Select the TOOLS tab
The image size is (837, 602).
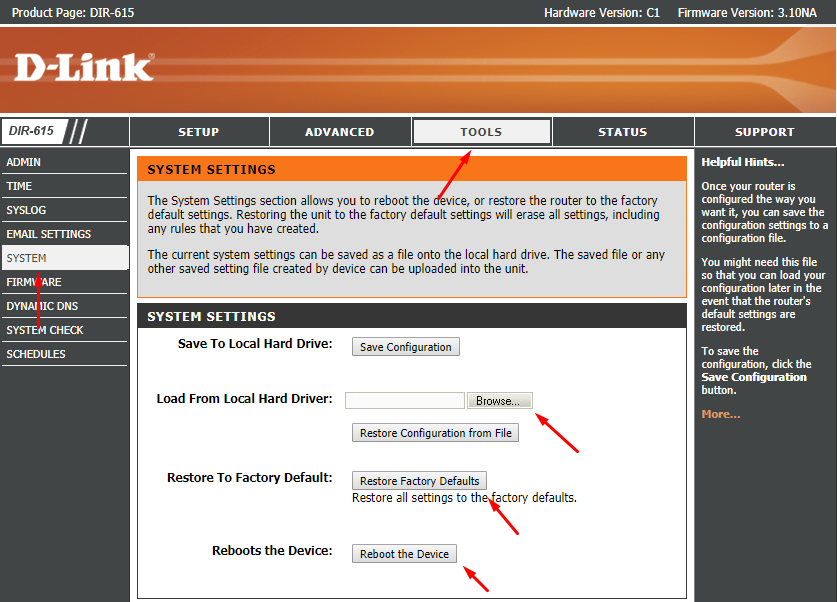pyautogui.click(x=481, y=132)
